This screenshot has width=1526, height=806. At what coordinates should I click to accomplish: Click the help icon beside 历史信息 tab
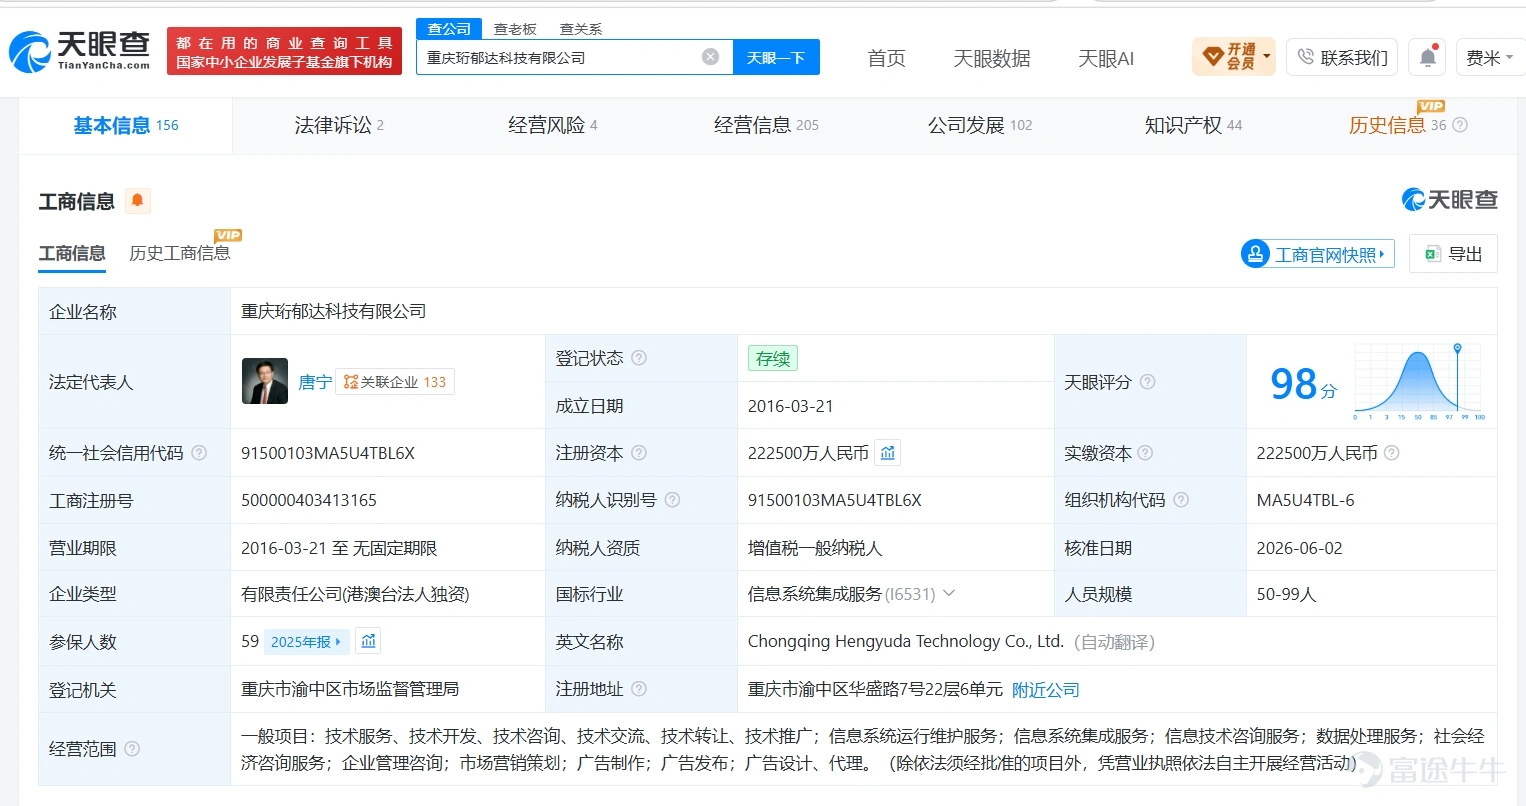click(1460, 125)
